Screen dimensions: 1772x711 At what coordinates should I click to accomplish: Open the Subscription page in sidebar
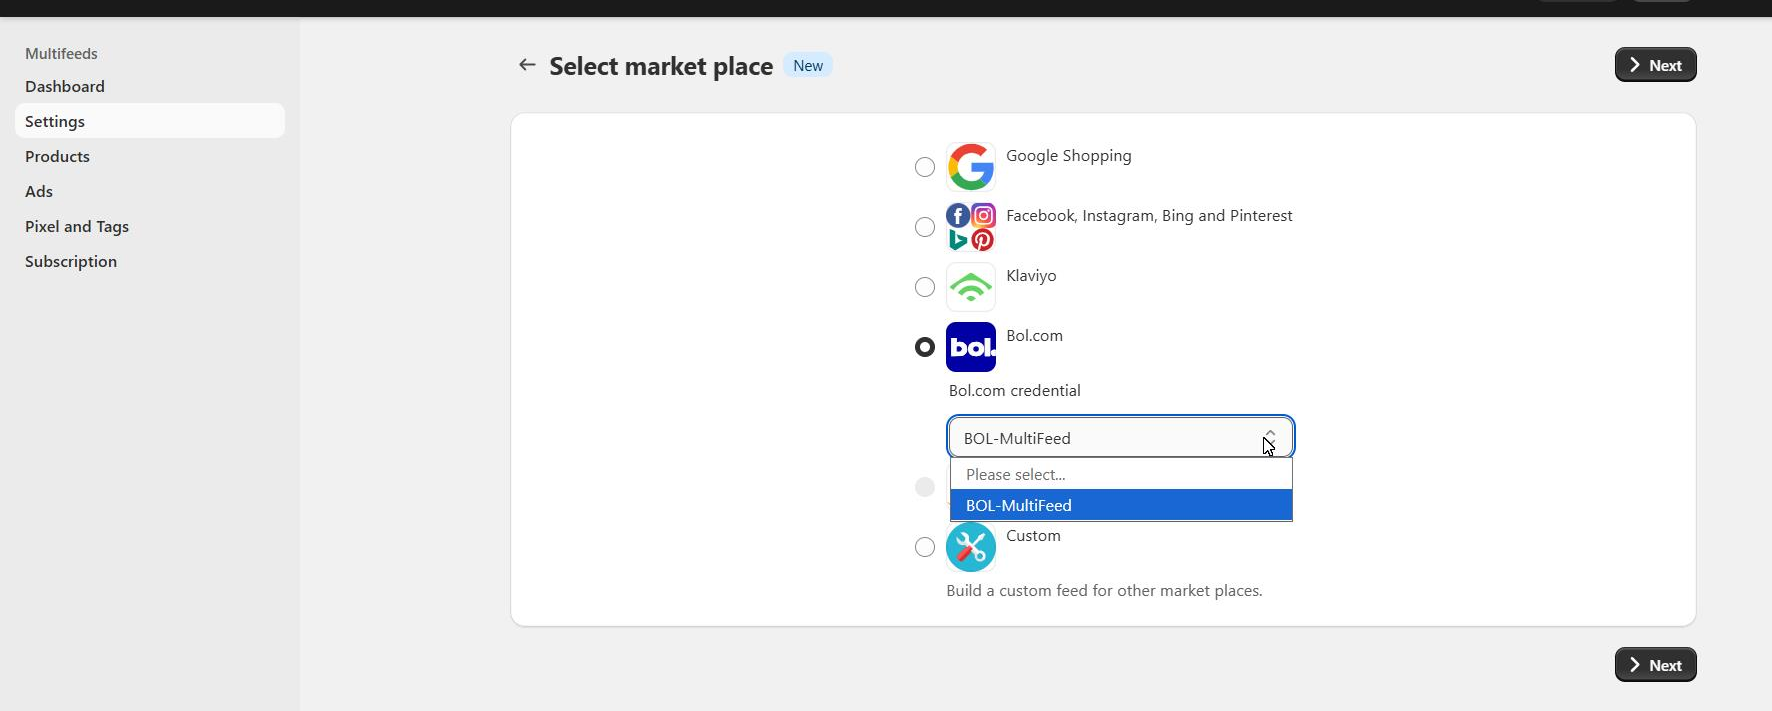pyautogui.click(x=71, y=261)
